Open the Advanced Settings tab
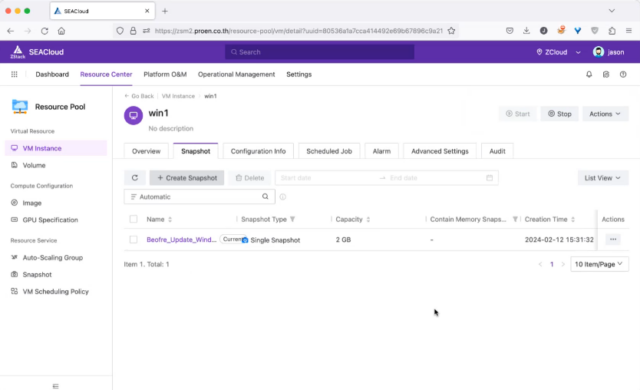The image size is (640, 390). coord(440,151)
